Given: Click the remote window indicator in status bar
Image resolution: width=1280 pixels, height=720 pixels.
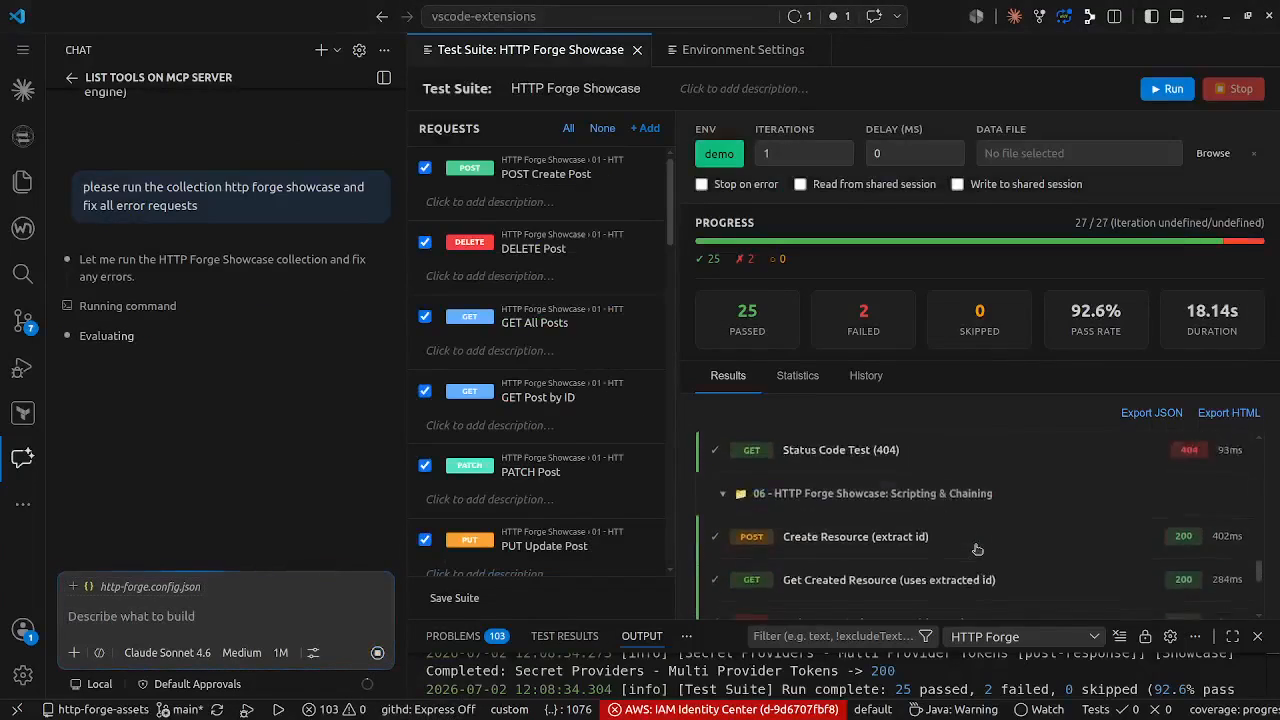Looking at the screenshot, I should tap(16, 710).
